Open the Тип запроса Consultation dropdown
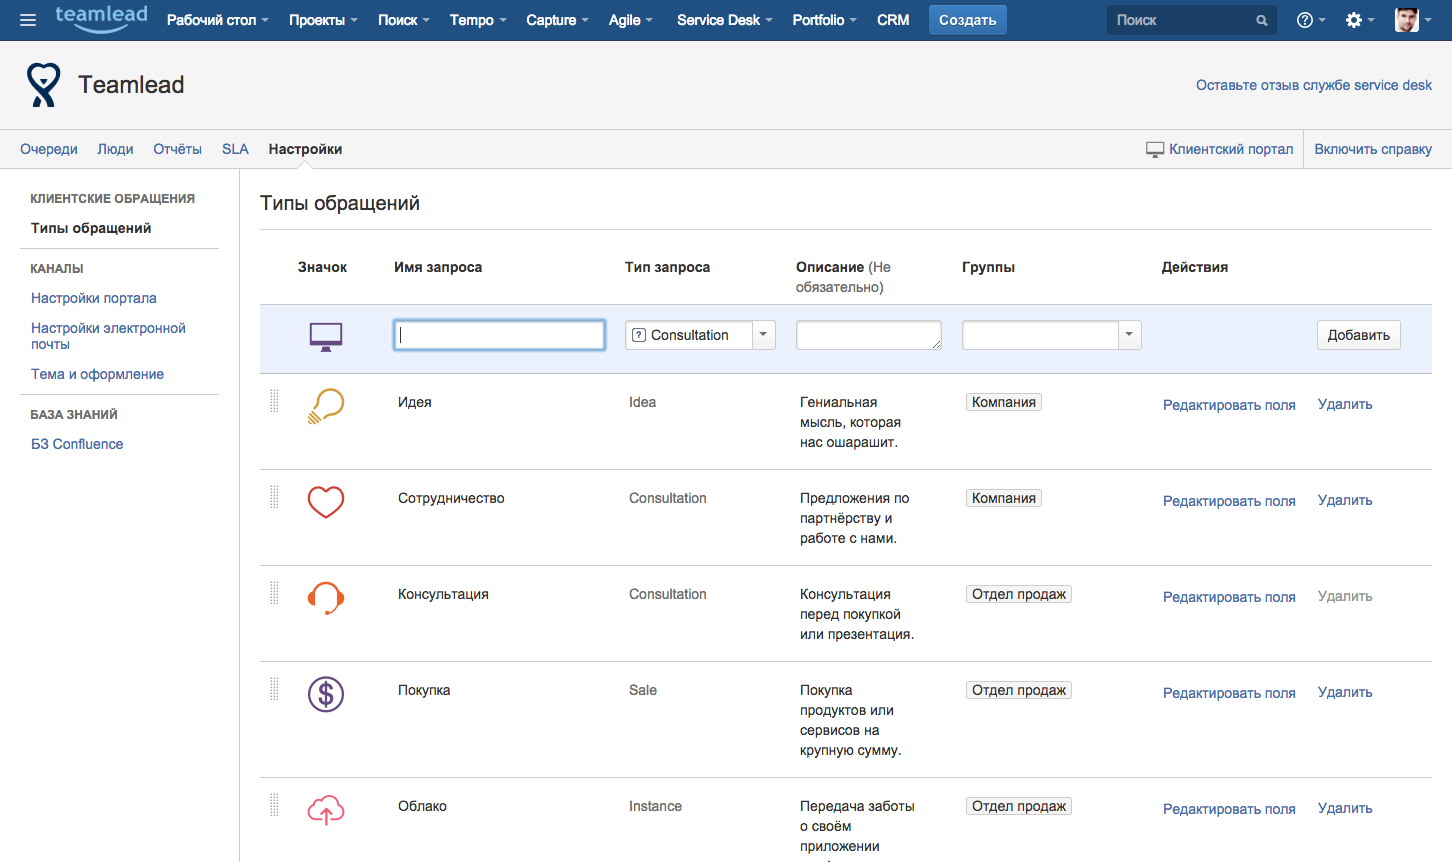1452x862 pixels. [763, 335]
